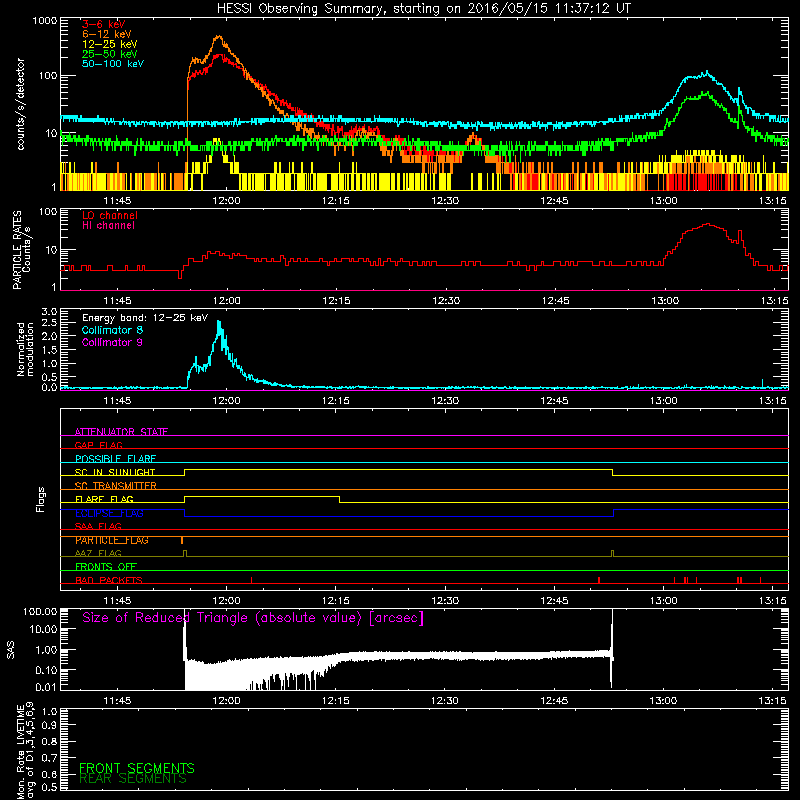Click the Size of Reduced Triangle caption
Viewport: 800px width, 800px height.
(253, 618)
